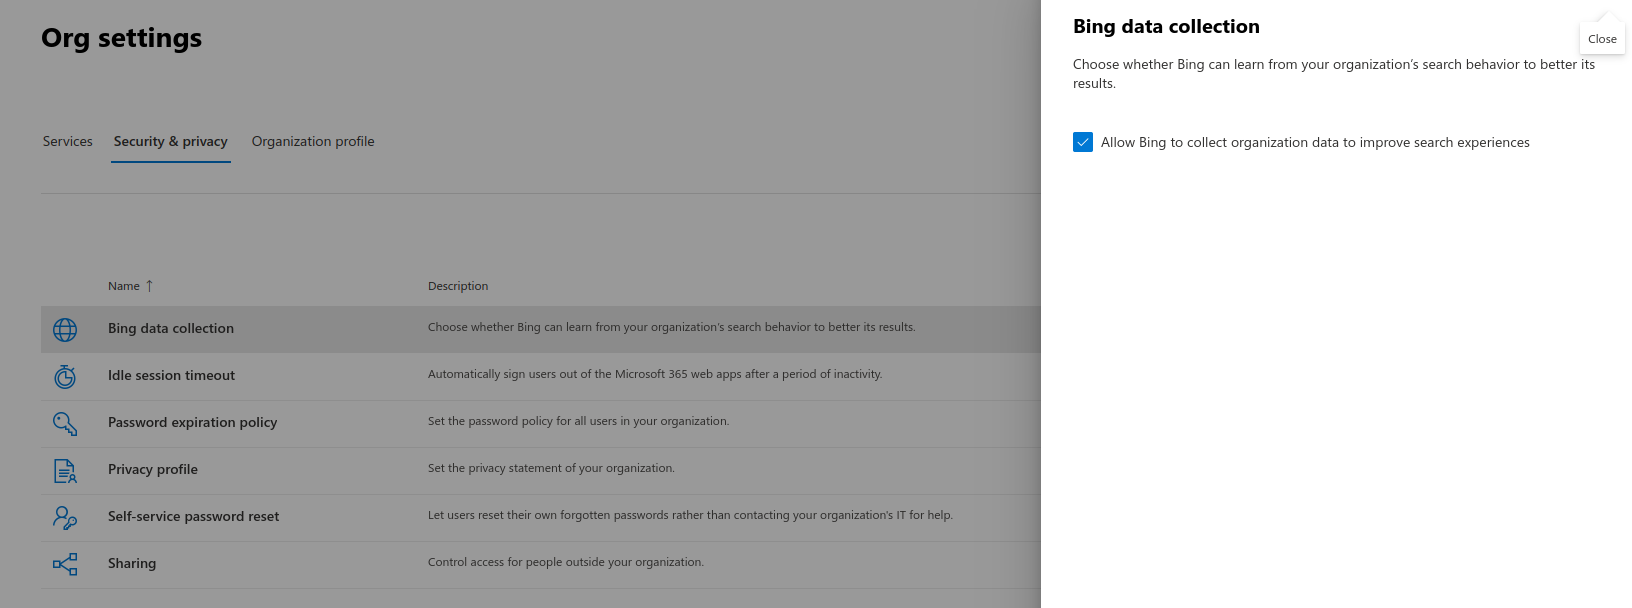Click the globe icon beside Bing data collection
This screenshot has width=1632, height=608.
65,328
